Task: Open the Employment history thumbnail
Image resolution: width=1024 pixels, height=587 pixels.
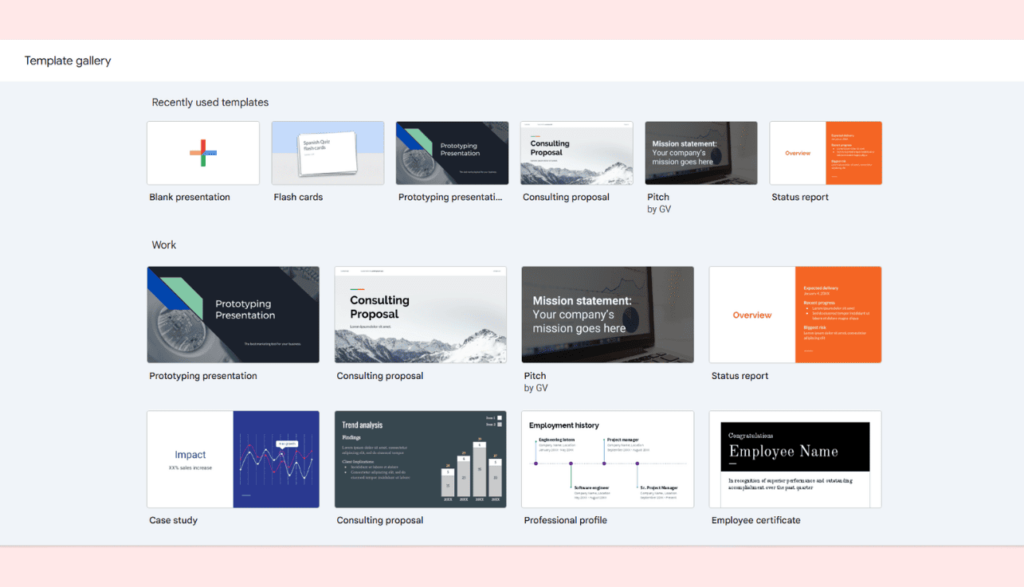Action: [607, 459]
